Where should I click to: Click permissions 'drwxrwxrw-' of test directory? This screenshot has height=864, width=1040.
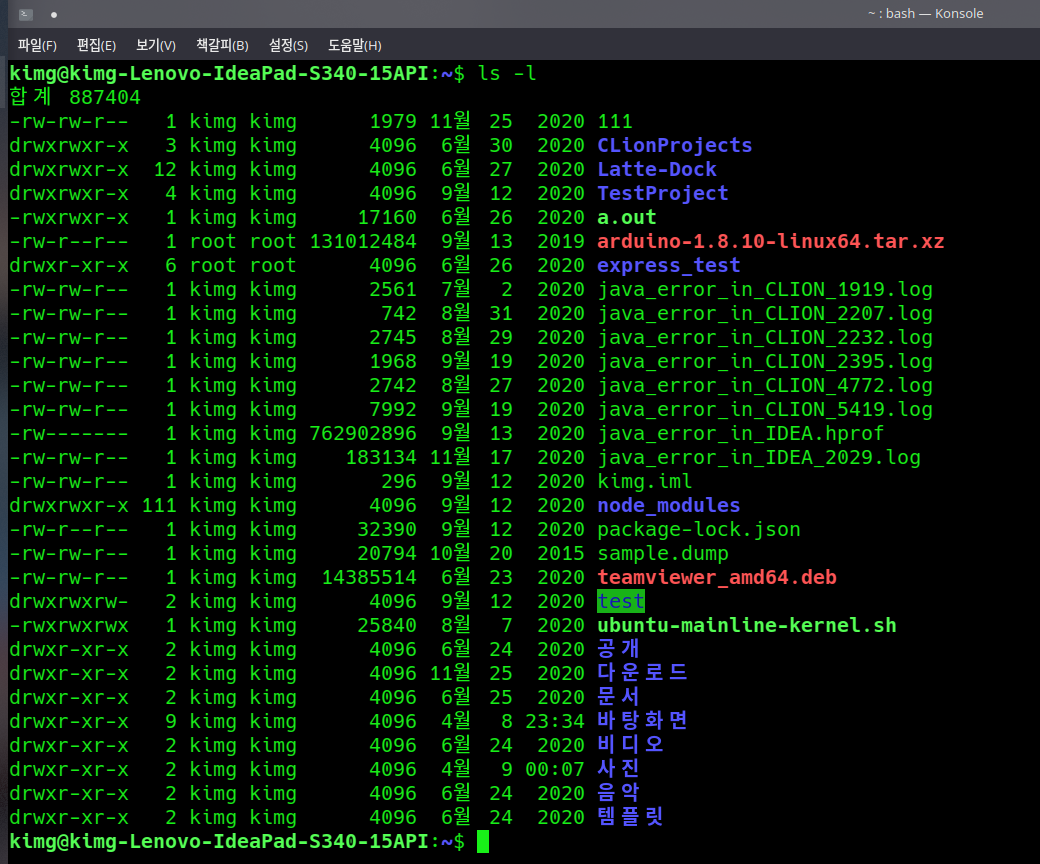(x=69, y=601)
